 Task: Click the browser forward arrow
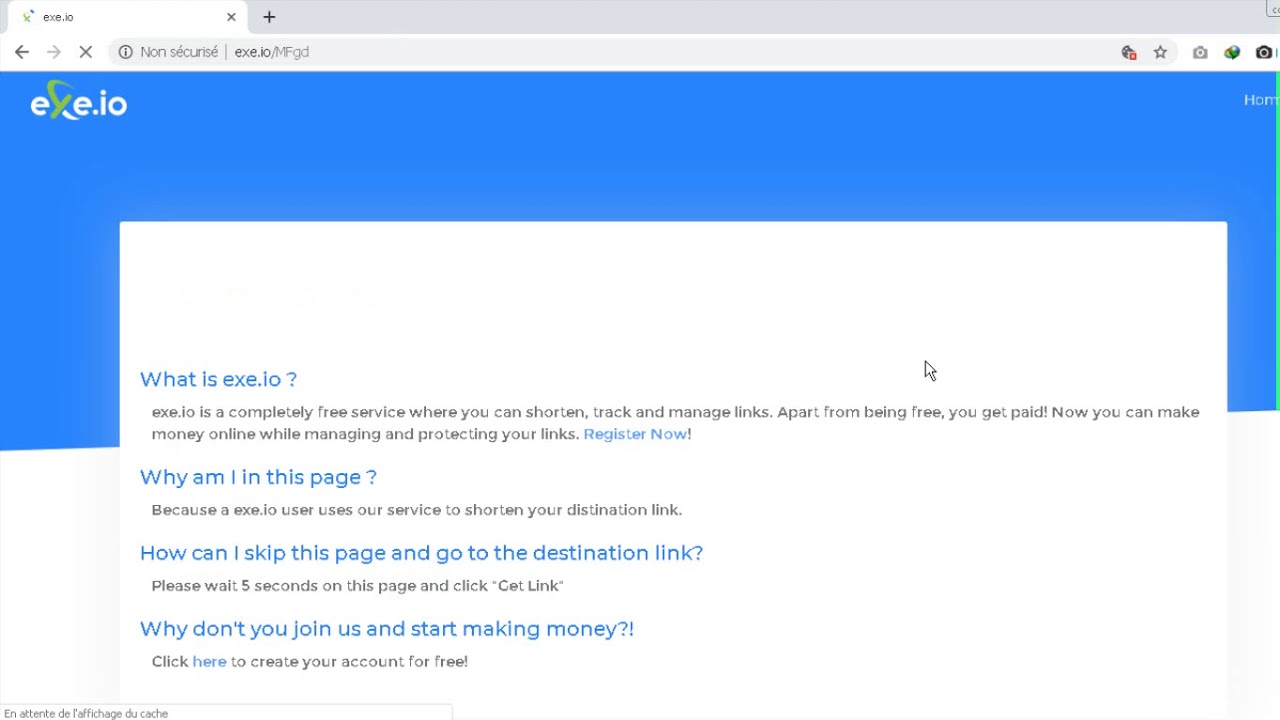(x=54, y=52)
